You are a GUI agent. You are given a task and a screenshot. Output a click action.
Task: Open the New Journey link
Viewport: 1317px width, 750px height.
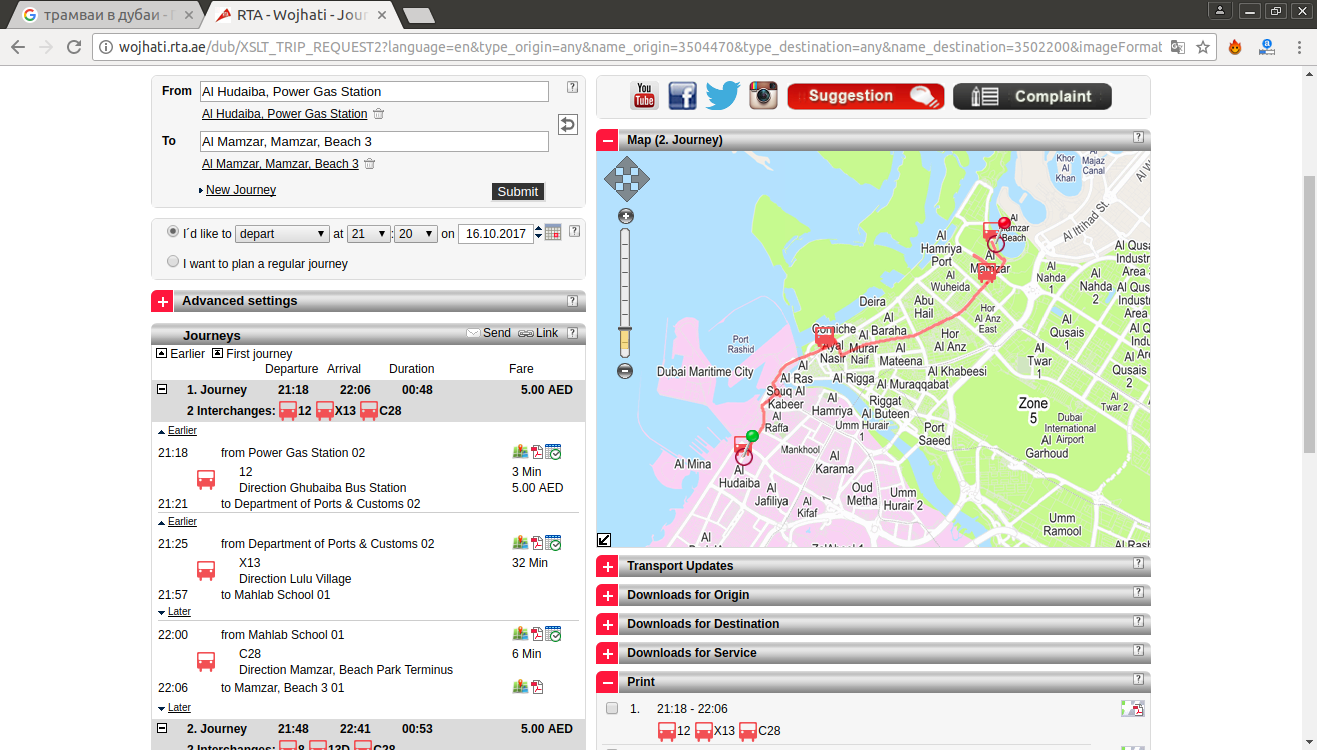[x=240, y=189]
